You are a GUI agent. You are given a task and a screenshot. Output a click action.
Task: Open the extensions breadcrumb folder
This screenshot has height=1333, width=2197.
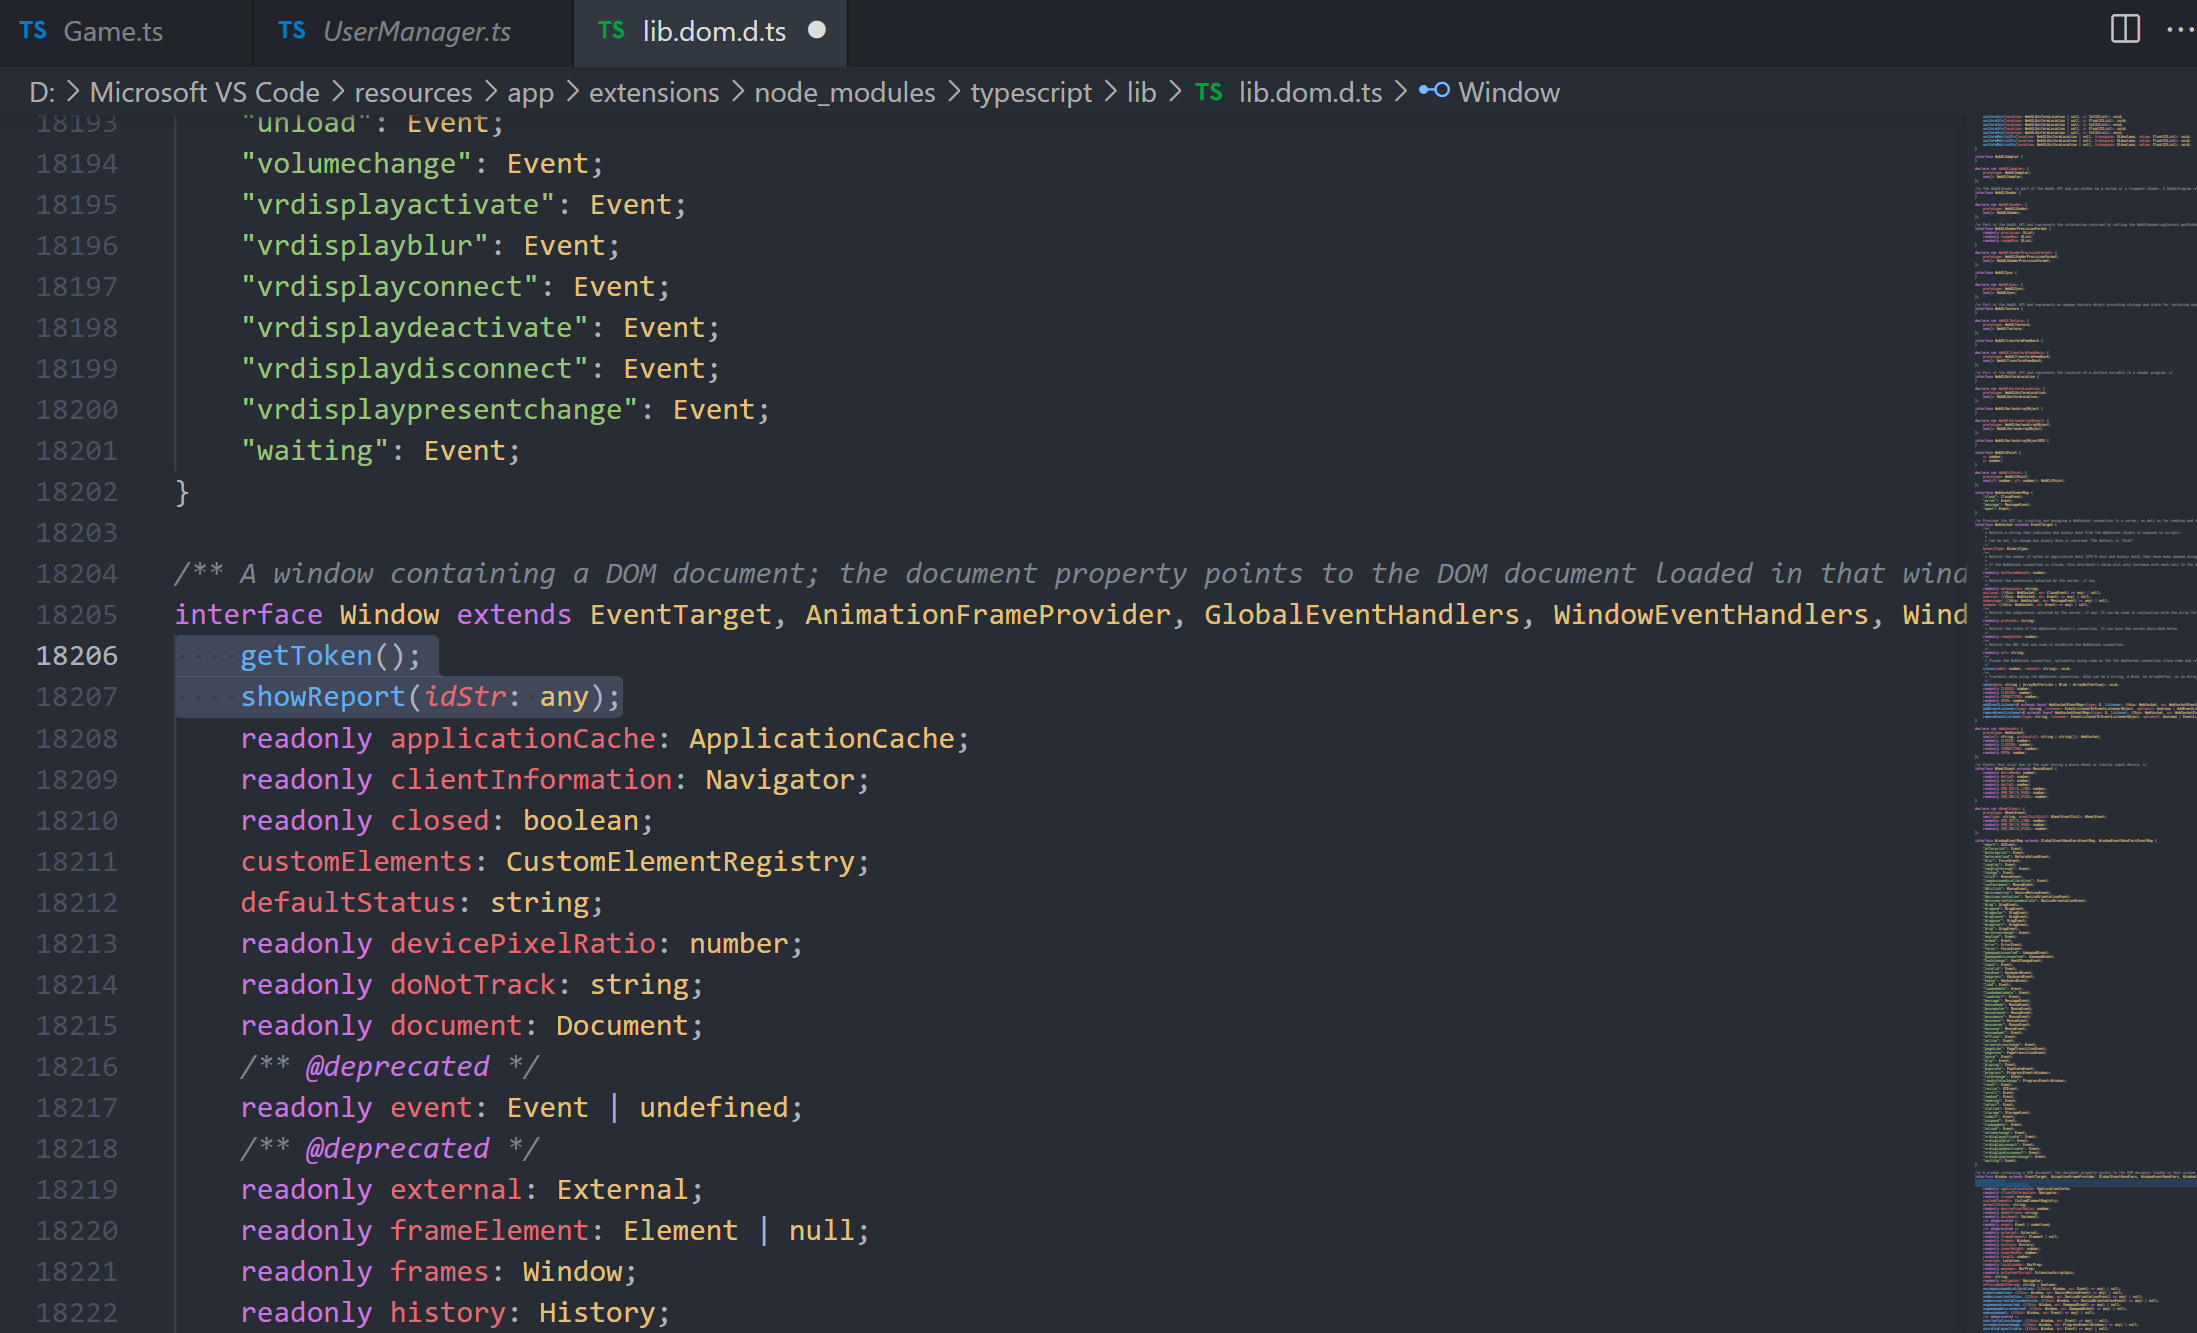(x=654, y=92)
